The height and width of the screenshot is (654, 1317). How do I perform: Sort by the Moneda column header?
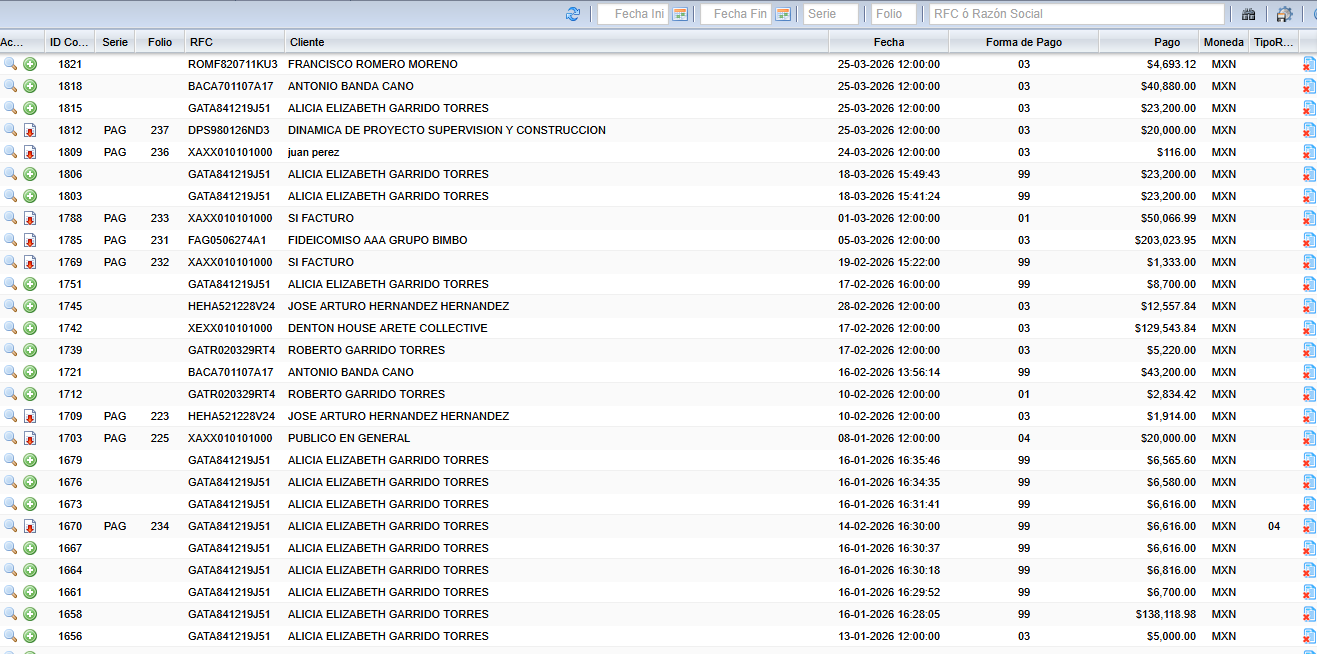[x=1224, y=42]
